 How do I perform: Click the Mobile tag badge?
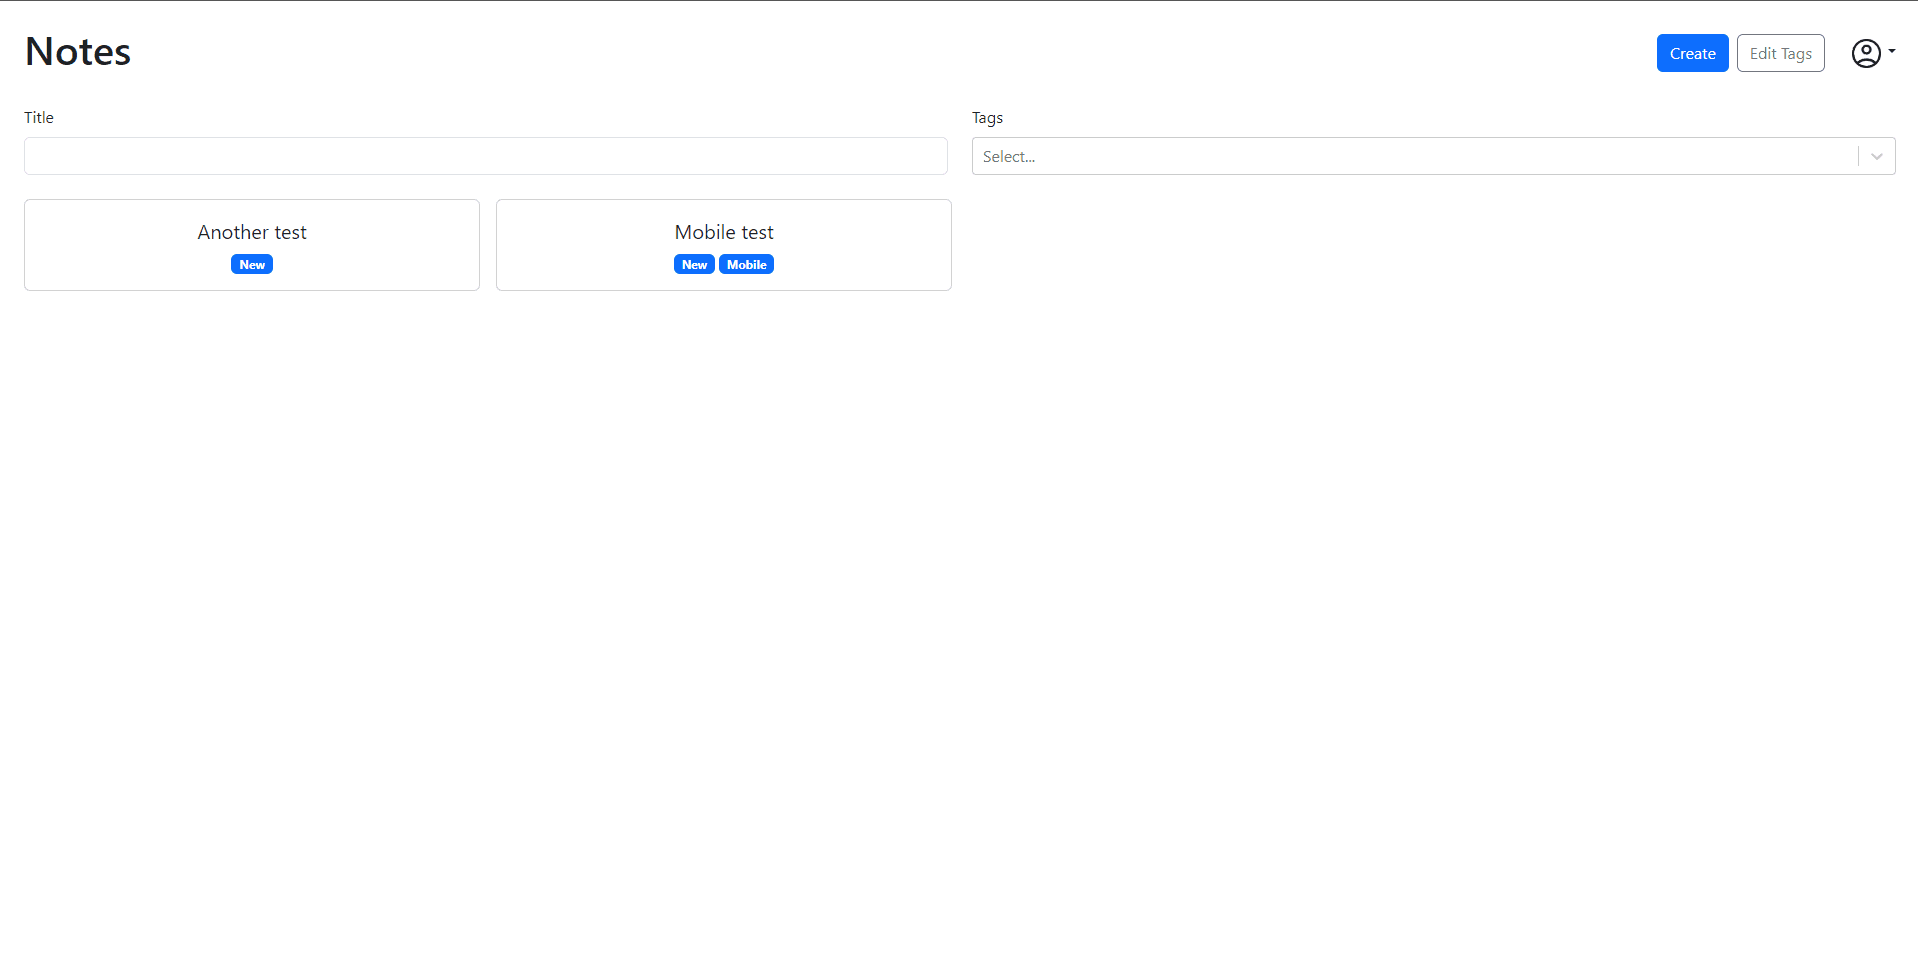(746, 265)
